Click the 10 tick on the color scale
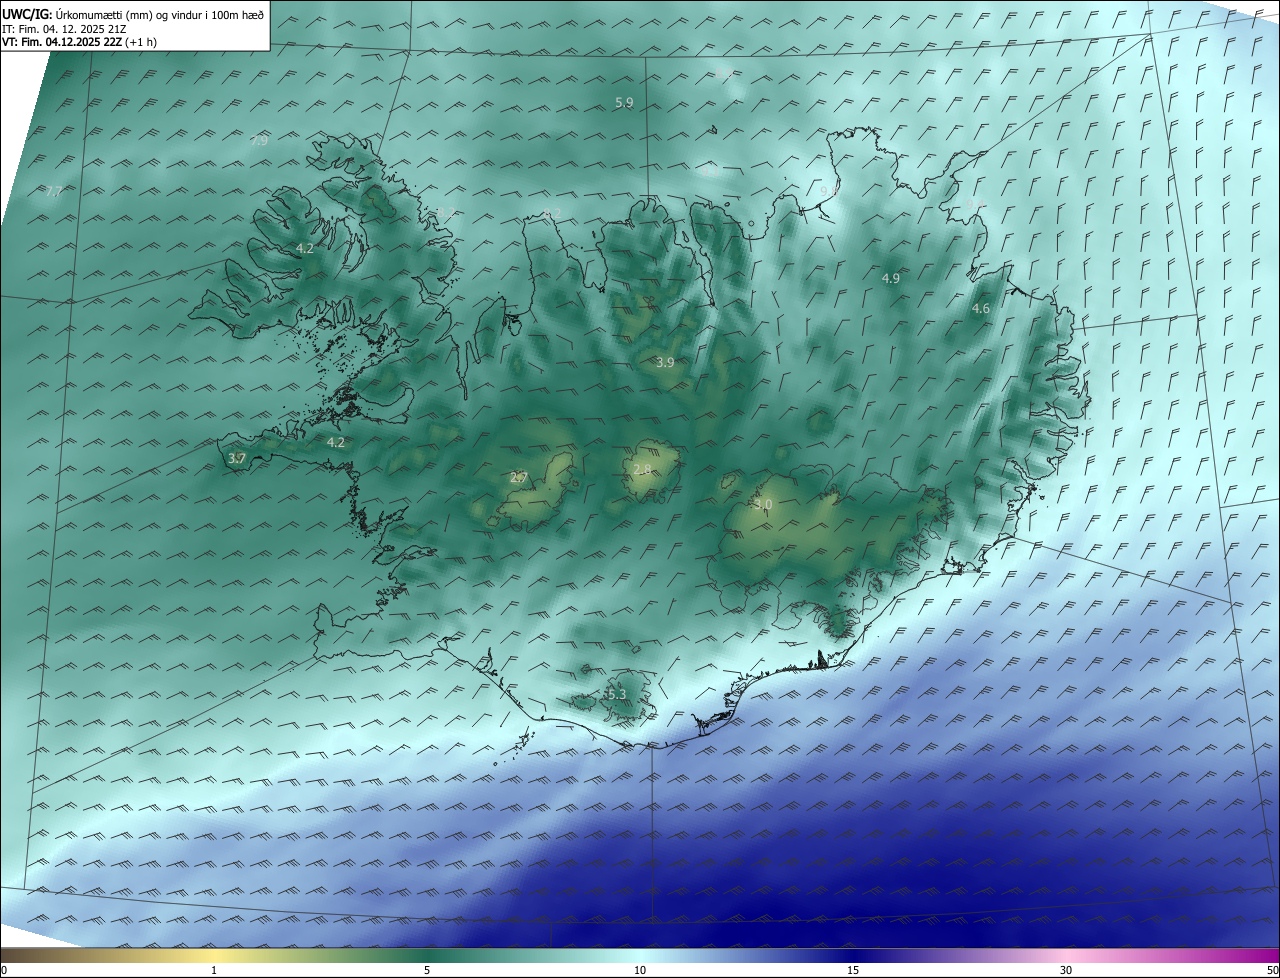 (x=640, y=970)
